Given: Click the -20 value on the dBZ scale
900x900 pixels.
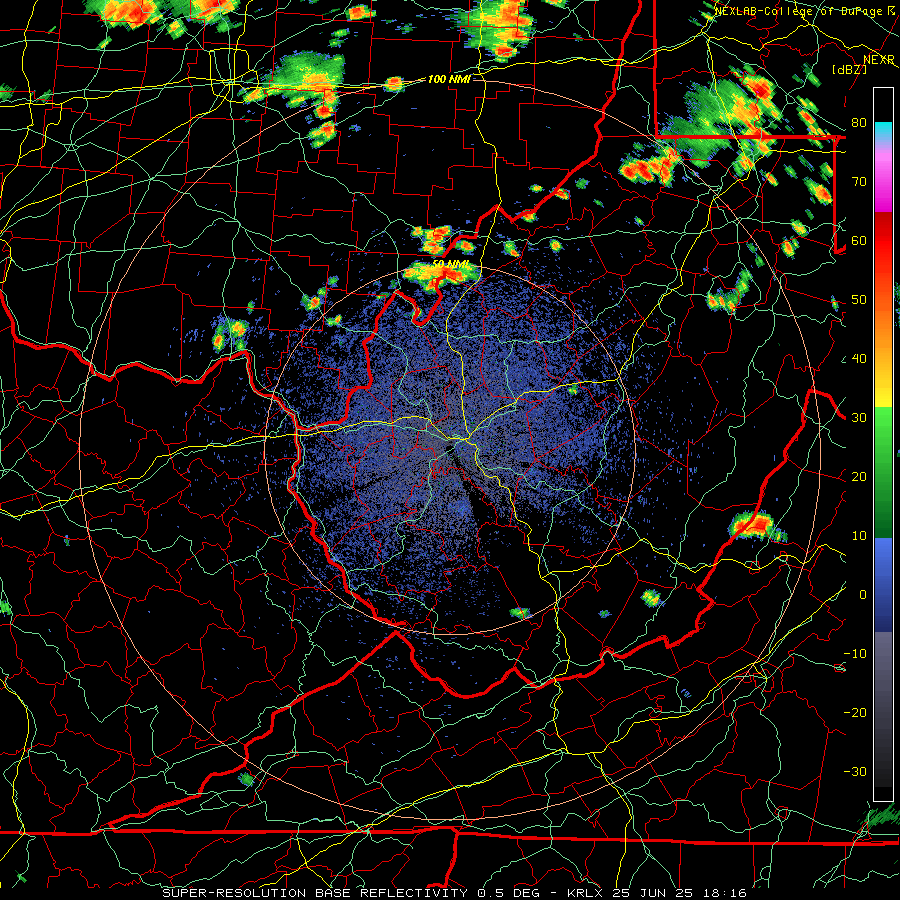Looking at the screenshot, I should [855, 713].
